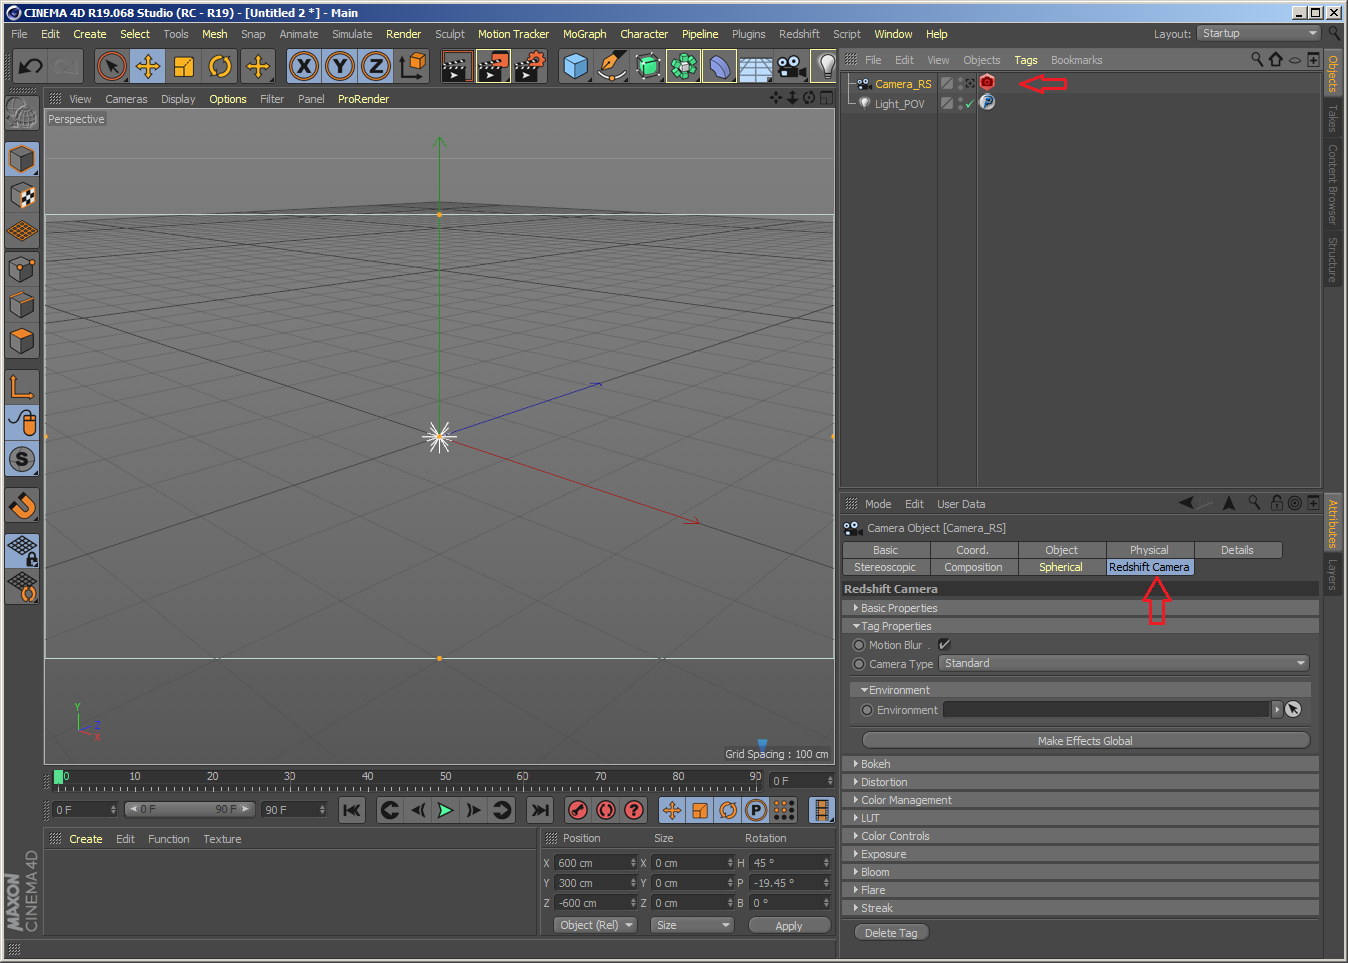Click the Apply button

point(789,926)
